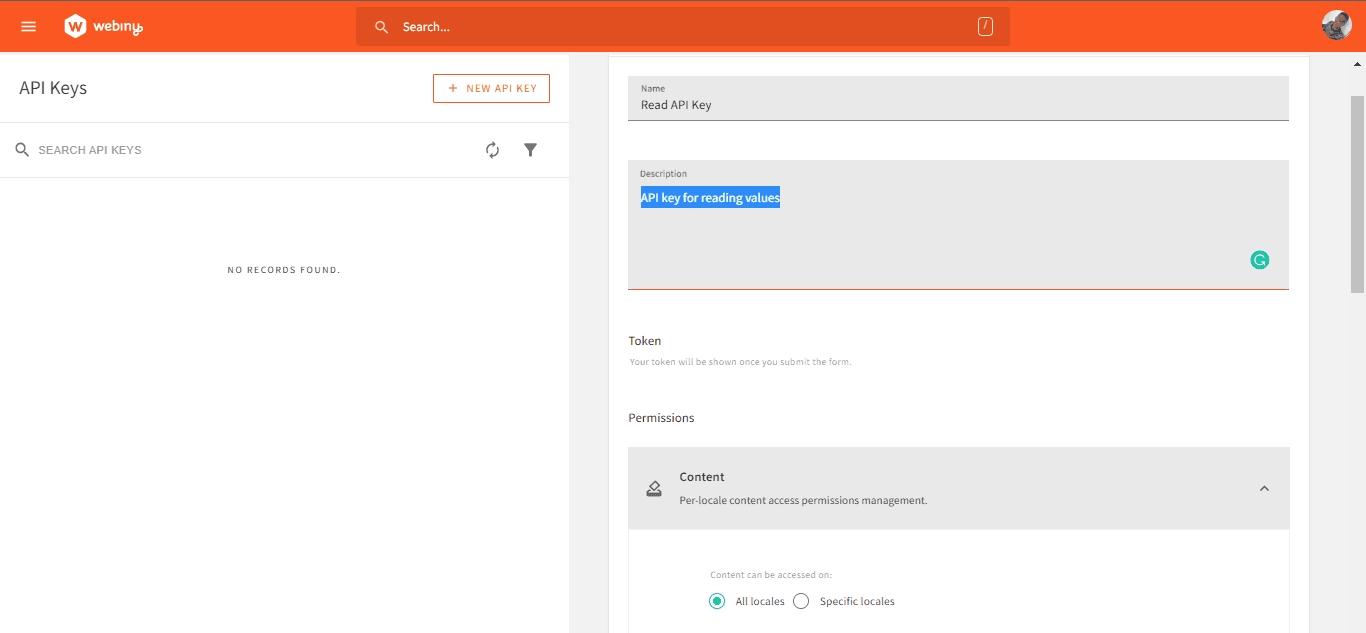Select the All locales radio button
Image resolution: width=1366 pixels, height=633 pixels.
click(x=716, y=601)
